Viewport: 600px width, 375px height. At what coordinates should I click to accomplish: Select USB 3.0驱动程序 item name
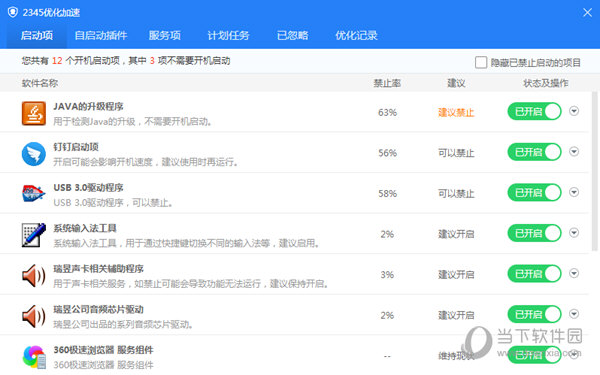pyautogui.click(x=88, y=188)
